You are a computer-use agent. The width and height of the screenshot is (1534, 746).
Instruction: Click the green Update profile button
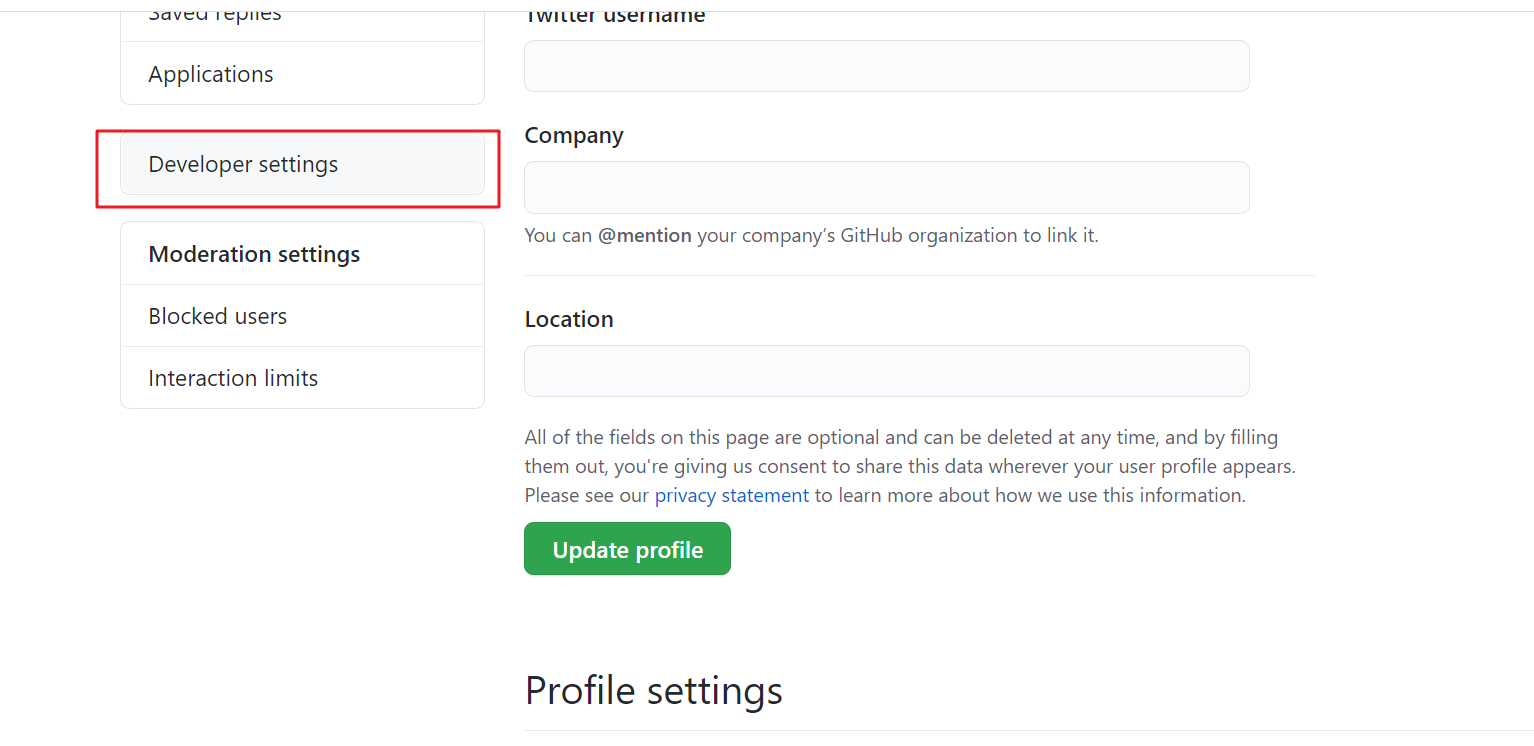point(627,549)
